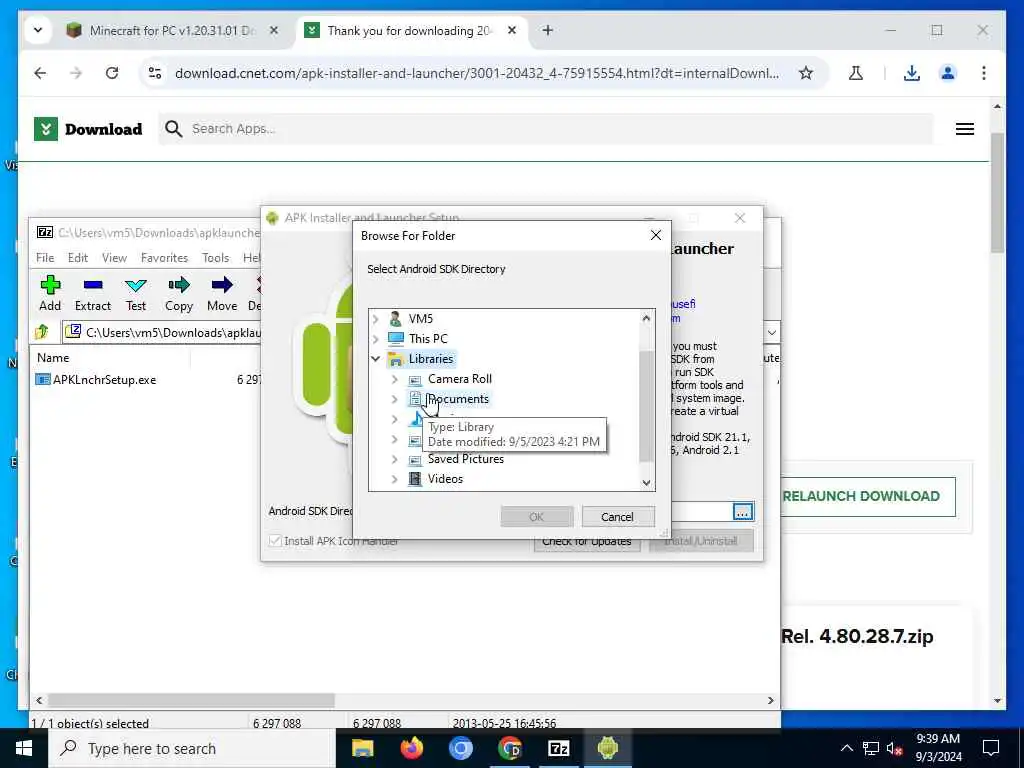Open 7-Zip View menu

[x=114, y=258]
